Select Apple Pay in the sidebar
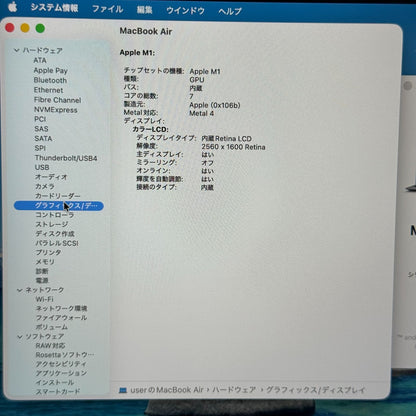The width and height of the screenshot is (416, 416). tap(51, 71)
